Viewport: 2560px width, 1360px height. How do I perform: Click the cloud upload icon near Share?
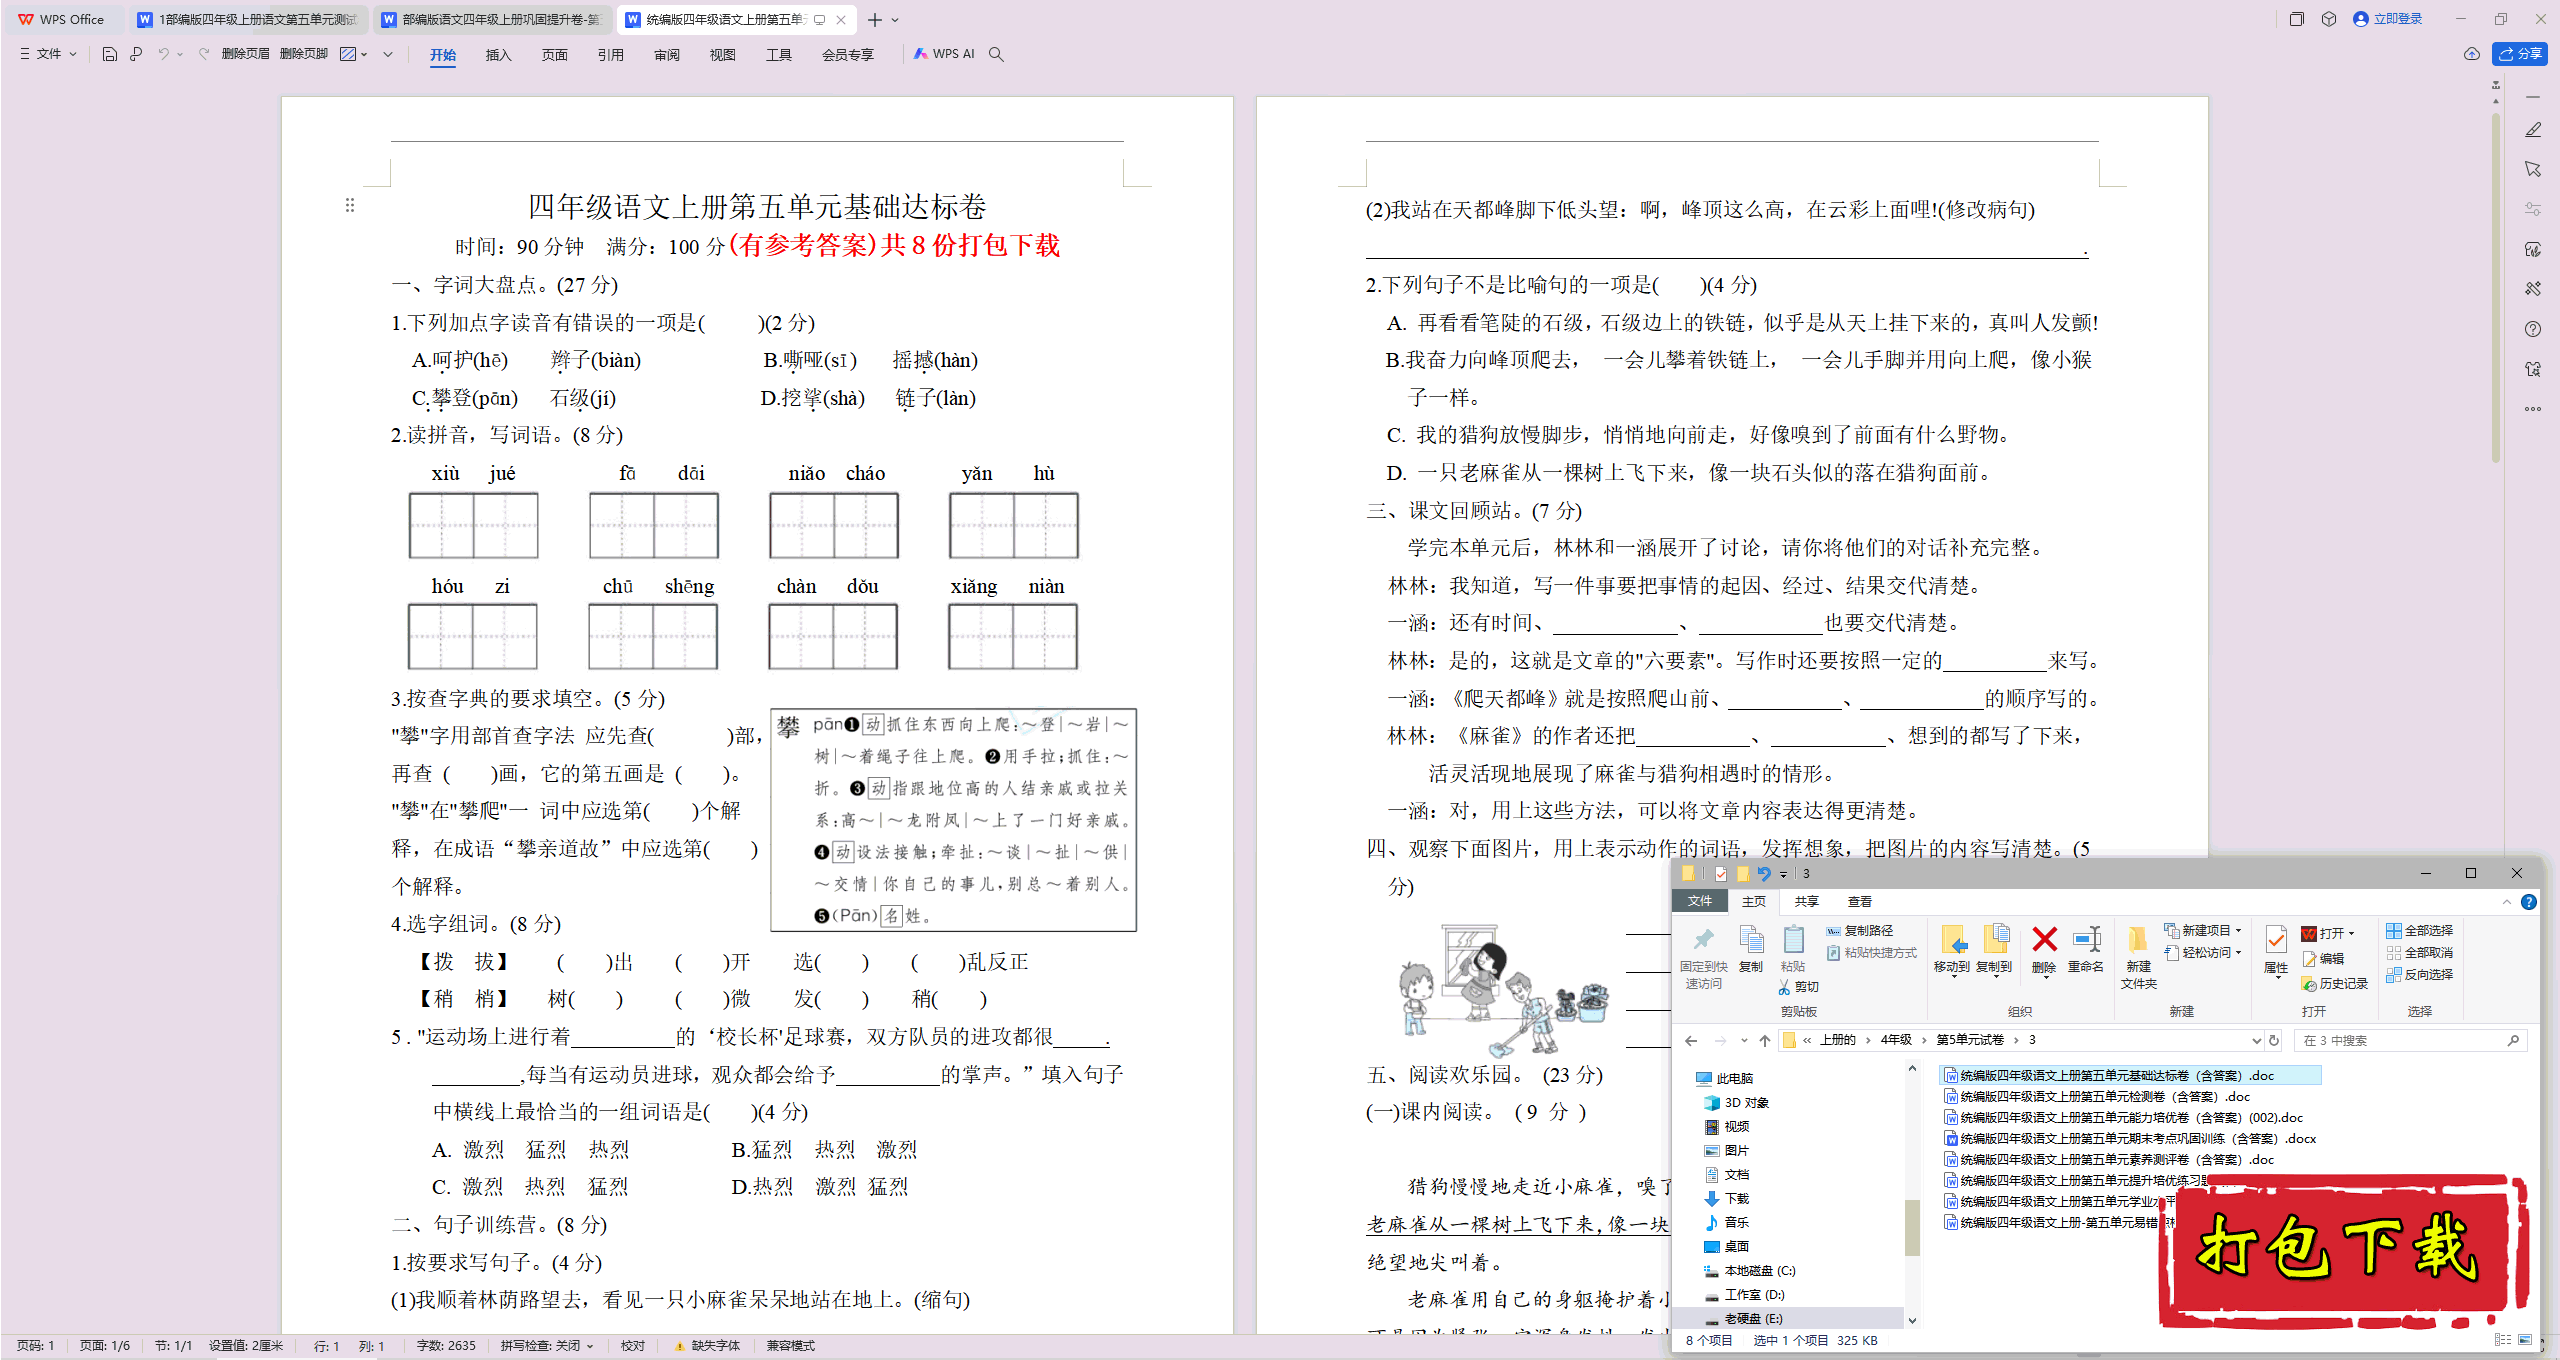(x=2471, y=54)
